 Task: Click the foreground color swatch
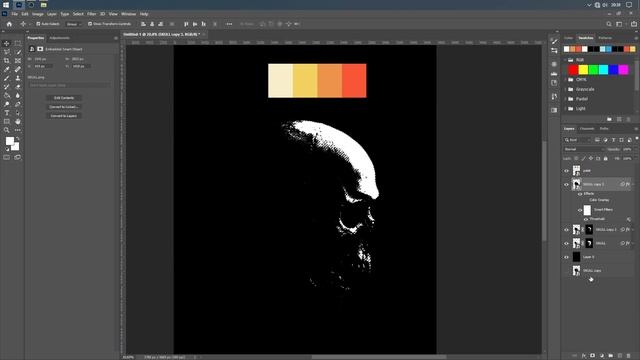tap(9, 141)
